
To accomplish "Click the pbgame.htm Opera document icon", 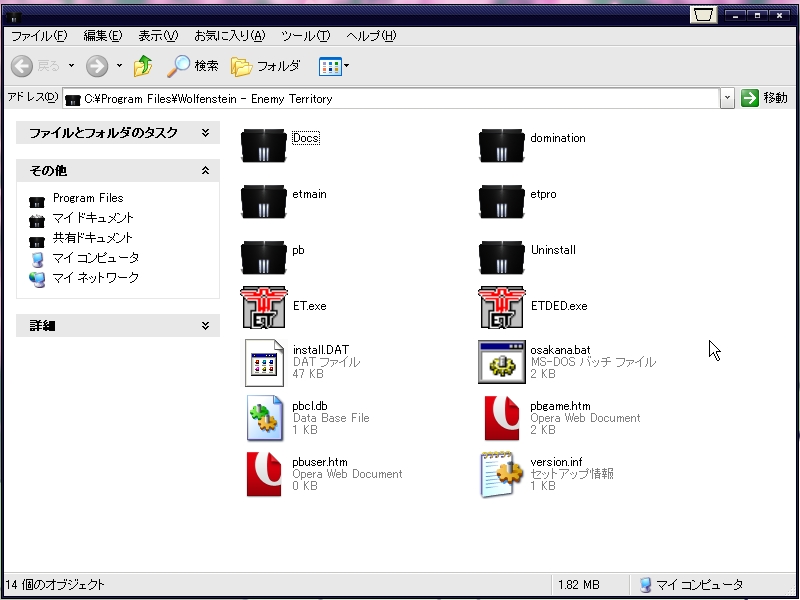I will (x=502, y=418).
